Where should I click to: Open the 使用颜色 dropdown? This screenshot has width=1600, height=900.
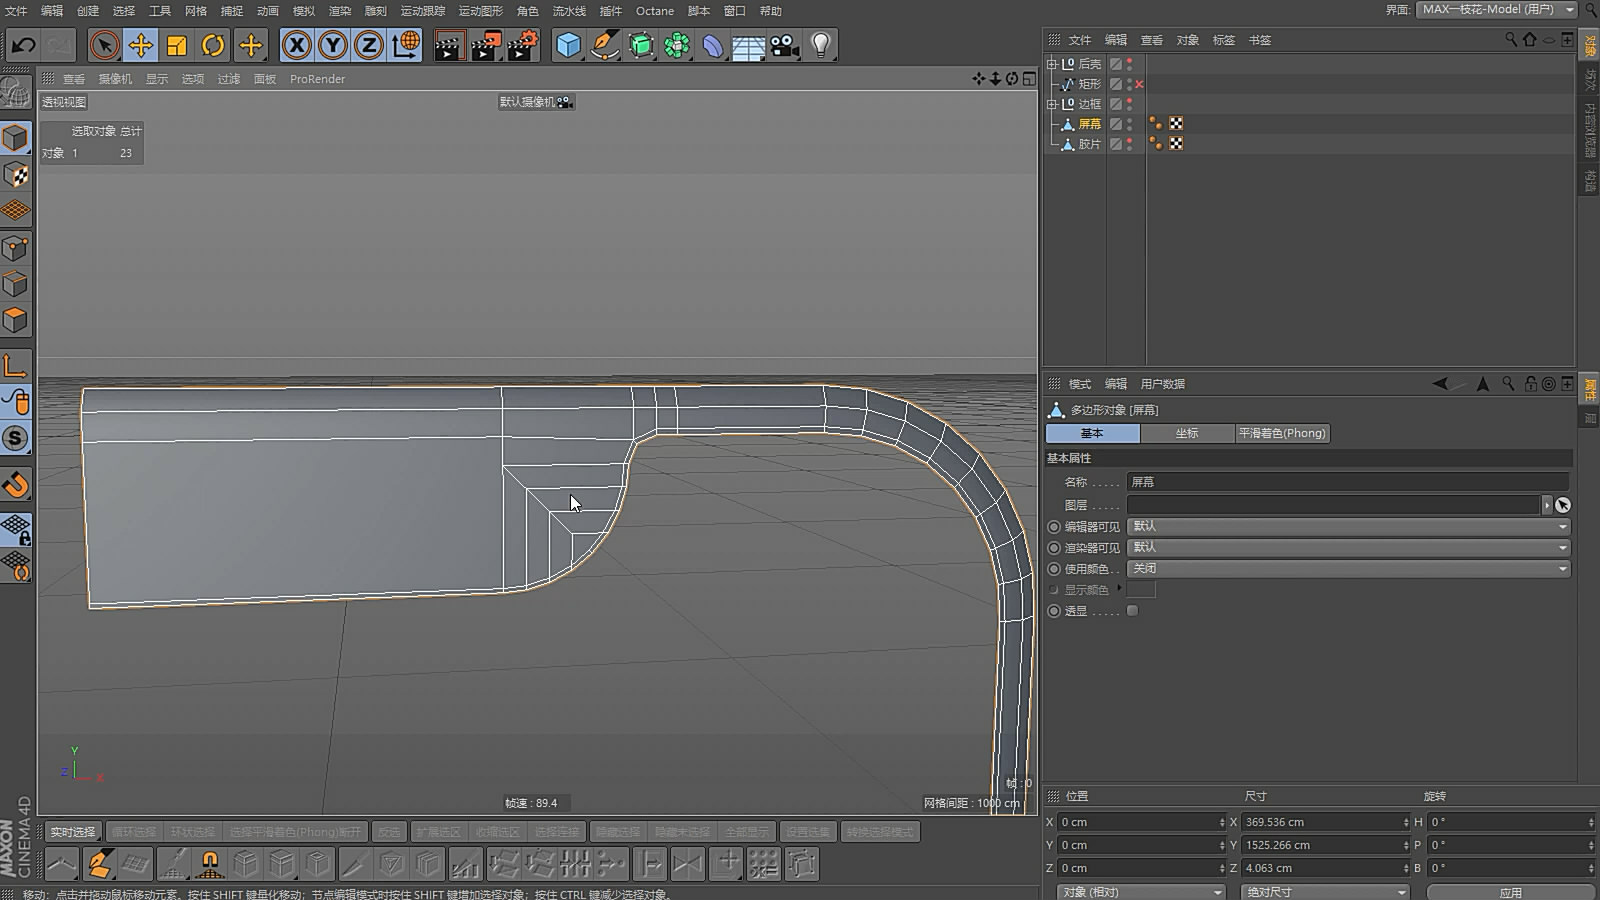coord(1348,569)
